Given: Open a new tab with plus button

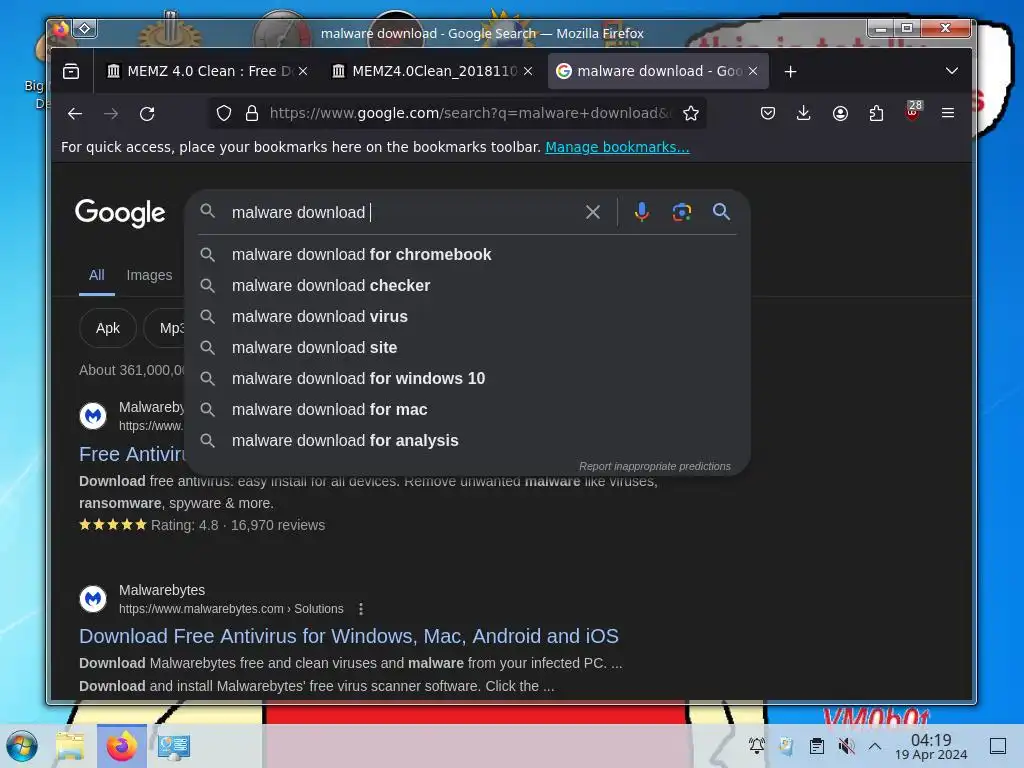Looking at the screenshot, I should 790,71.
